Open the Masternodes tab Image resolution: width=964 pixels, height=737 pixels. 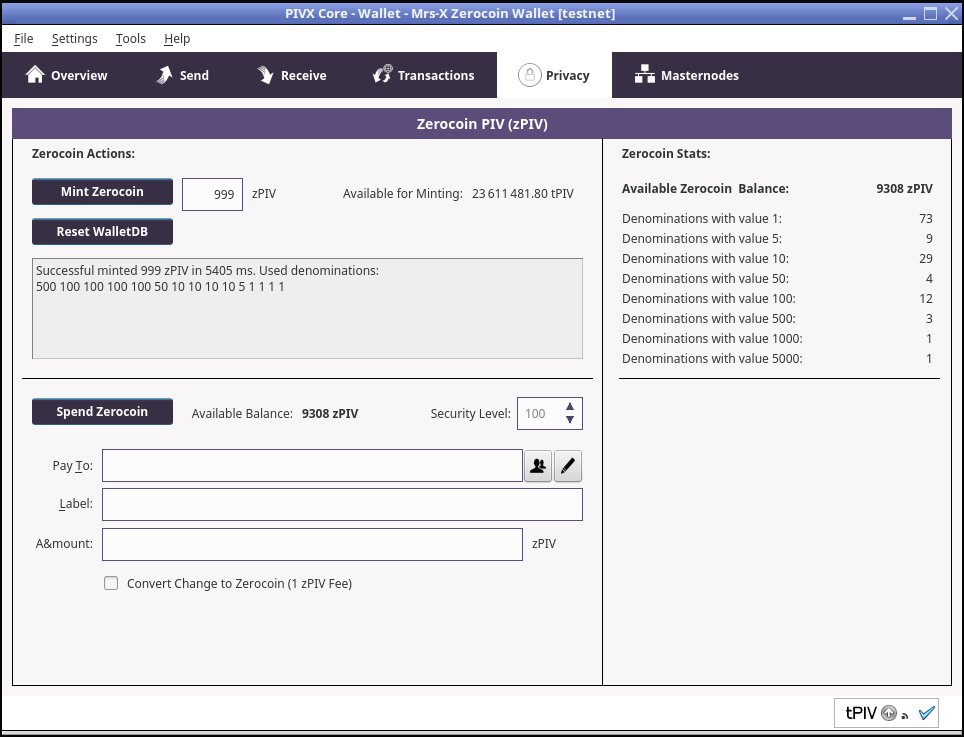[x=687, y=75]
